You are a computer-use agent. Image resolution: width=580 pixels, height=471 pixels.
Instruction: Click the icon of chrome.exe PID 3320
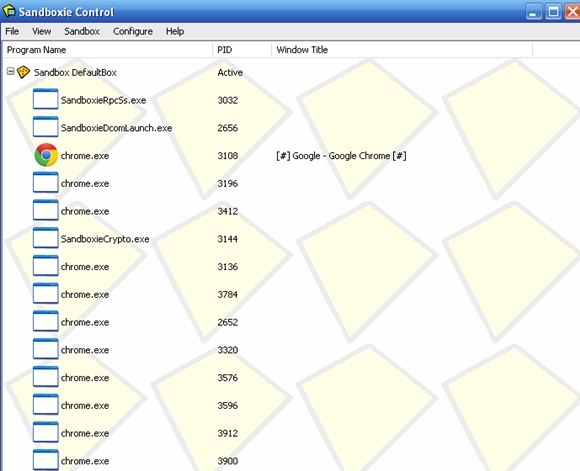45,349
